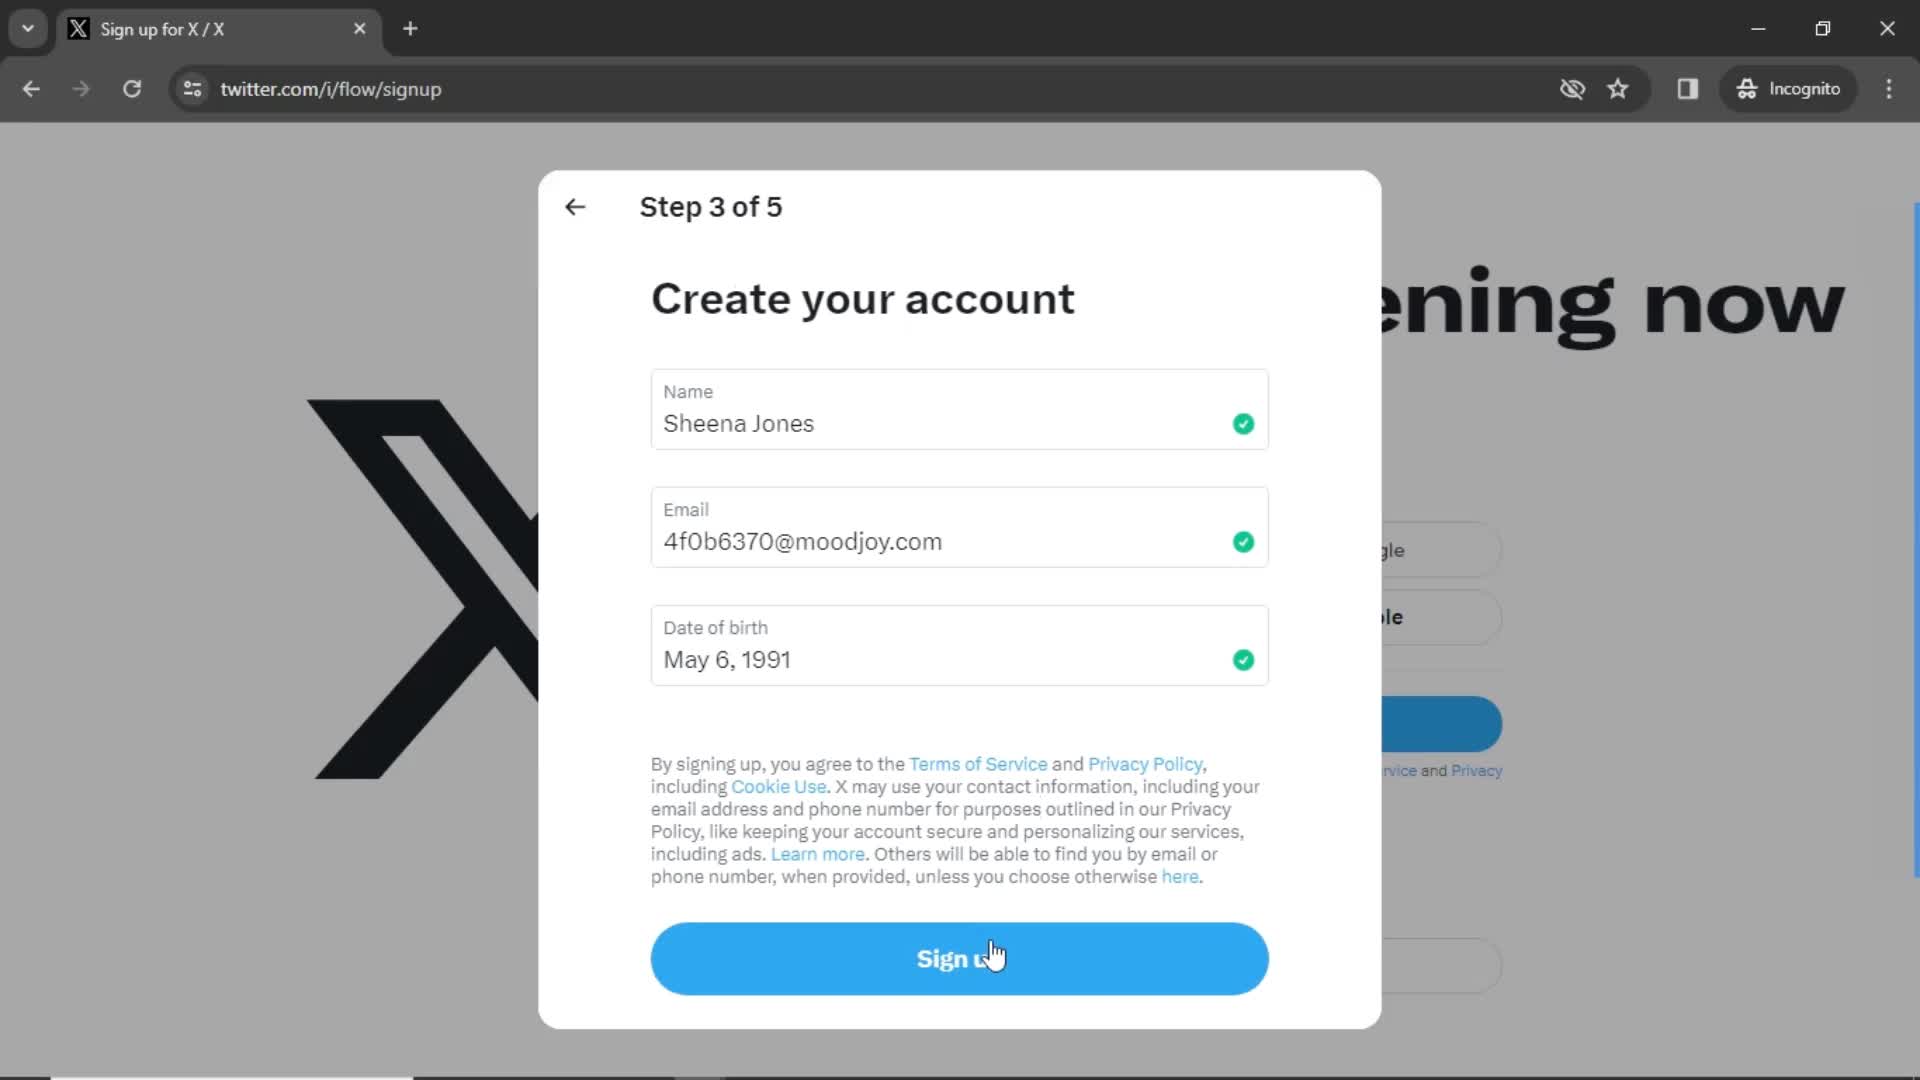Click the Date of birth field
Image resolution: width=1920 pixels, height=1080 pixels.
pyautogui.click(x=960, y=646)
